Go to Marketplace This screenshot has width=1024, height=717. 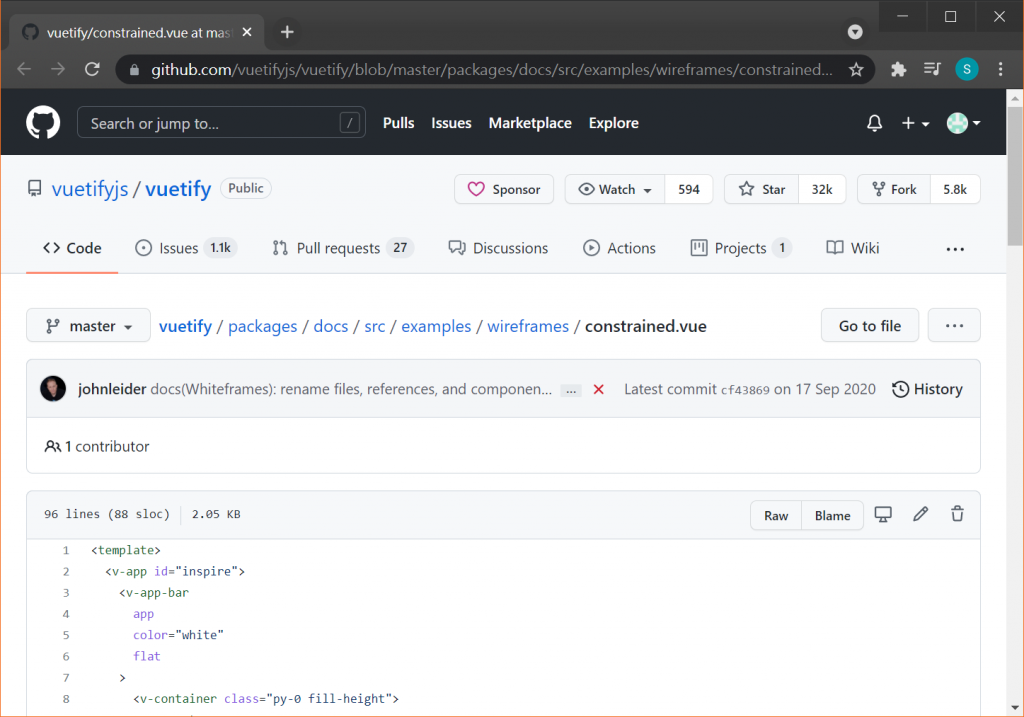point(530,123)
